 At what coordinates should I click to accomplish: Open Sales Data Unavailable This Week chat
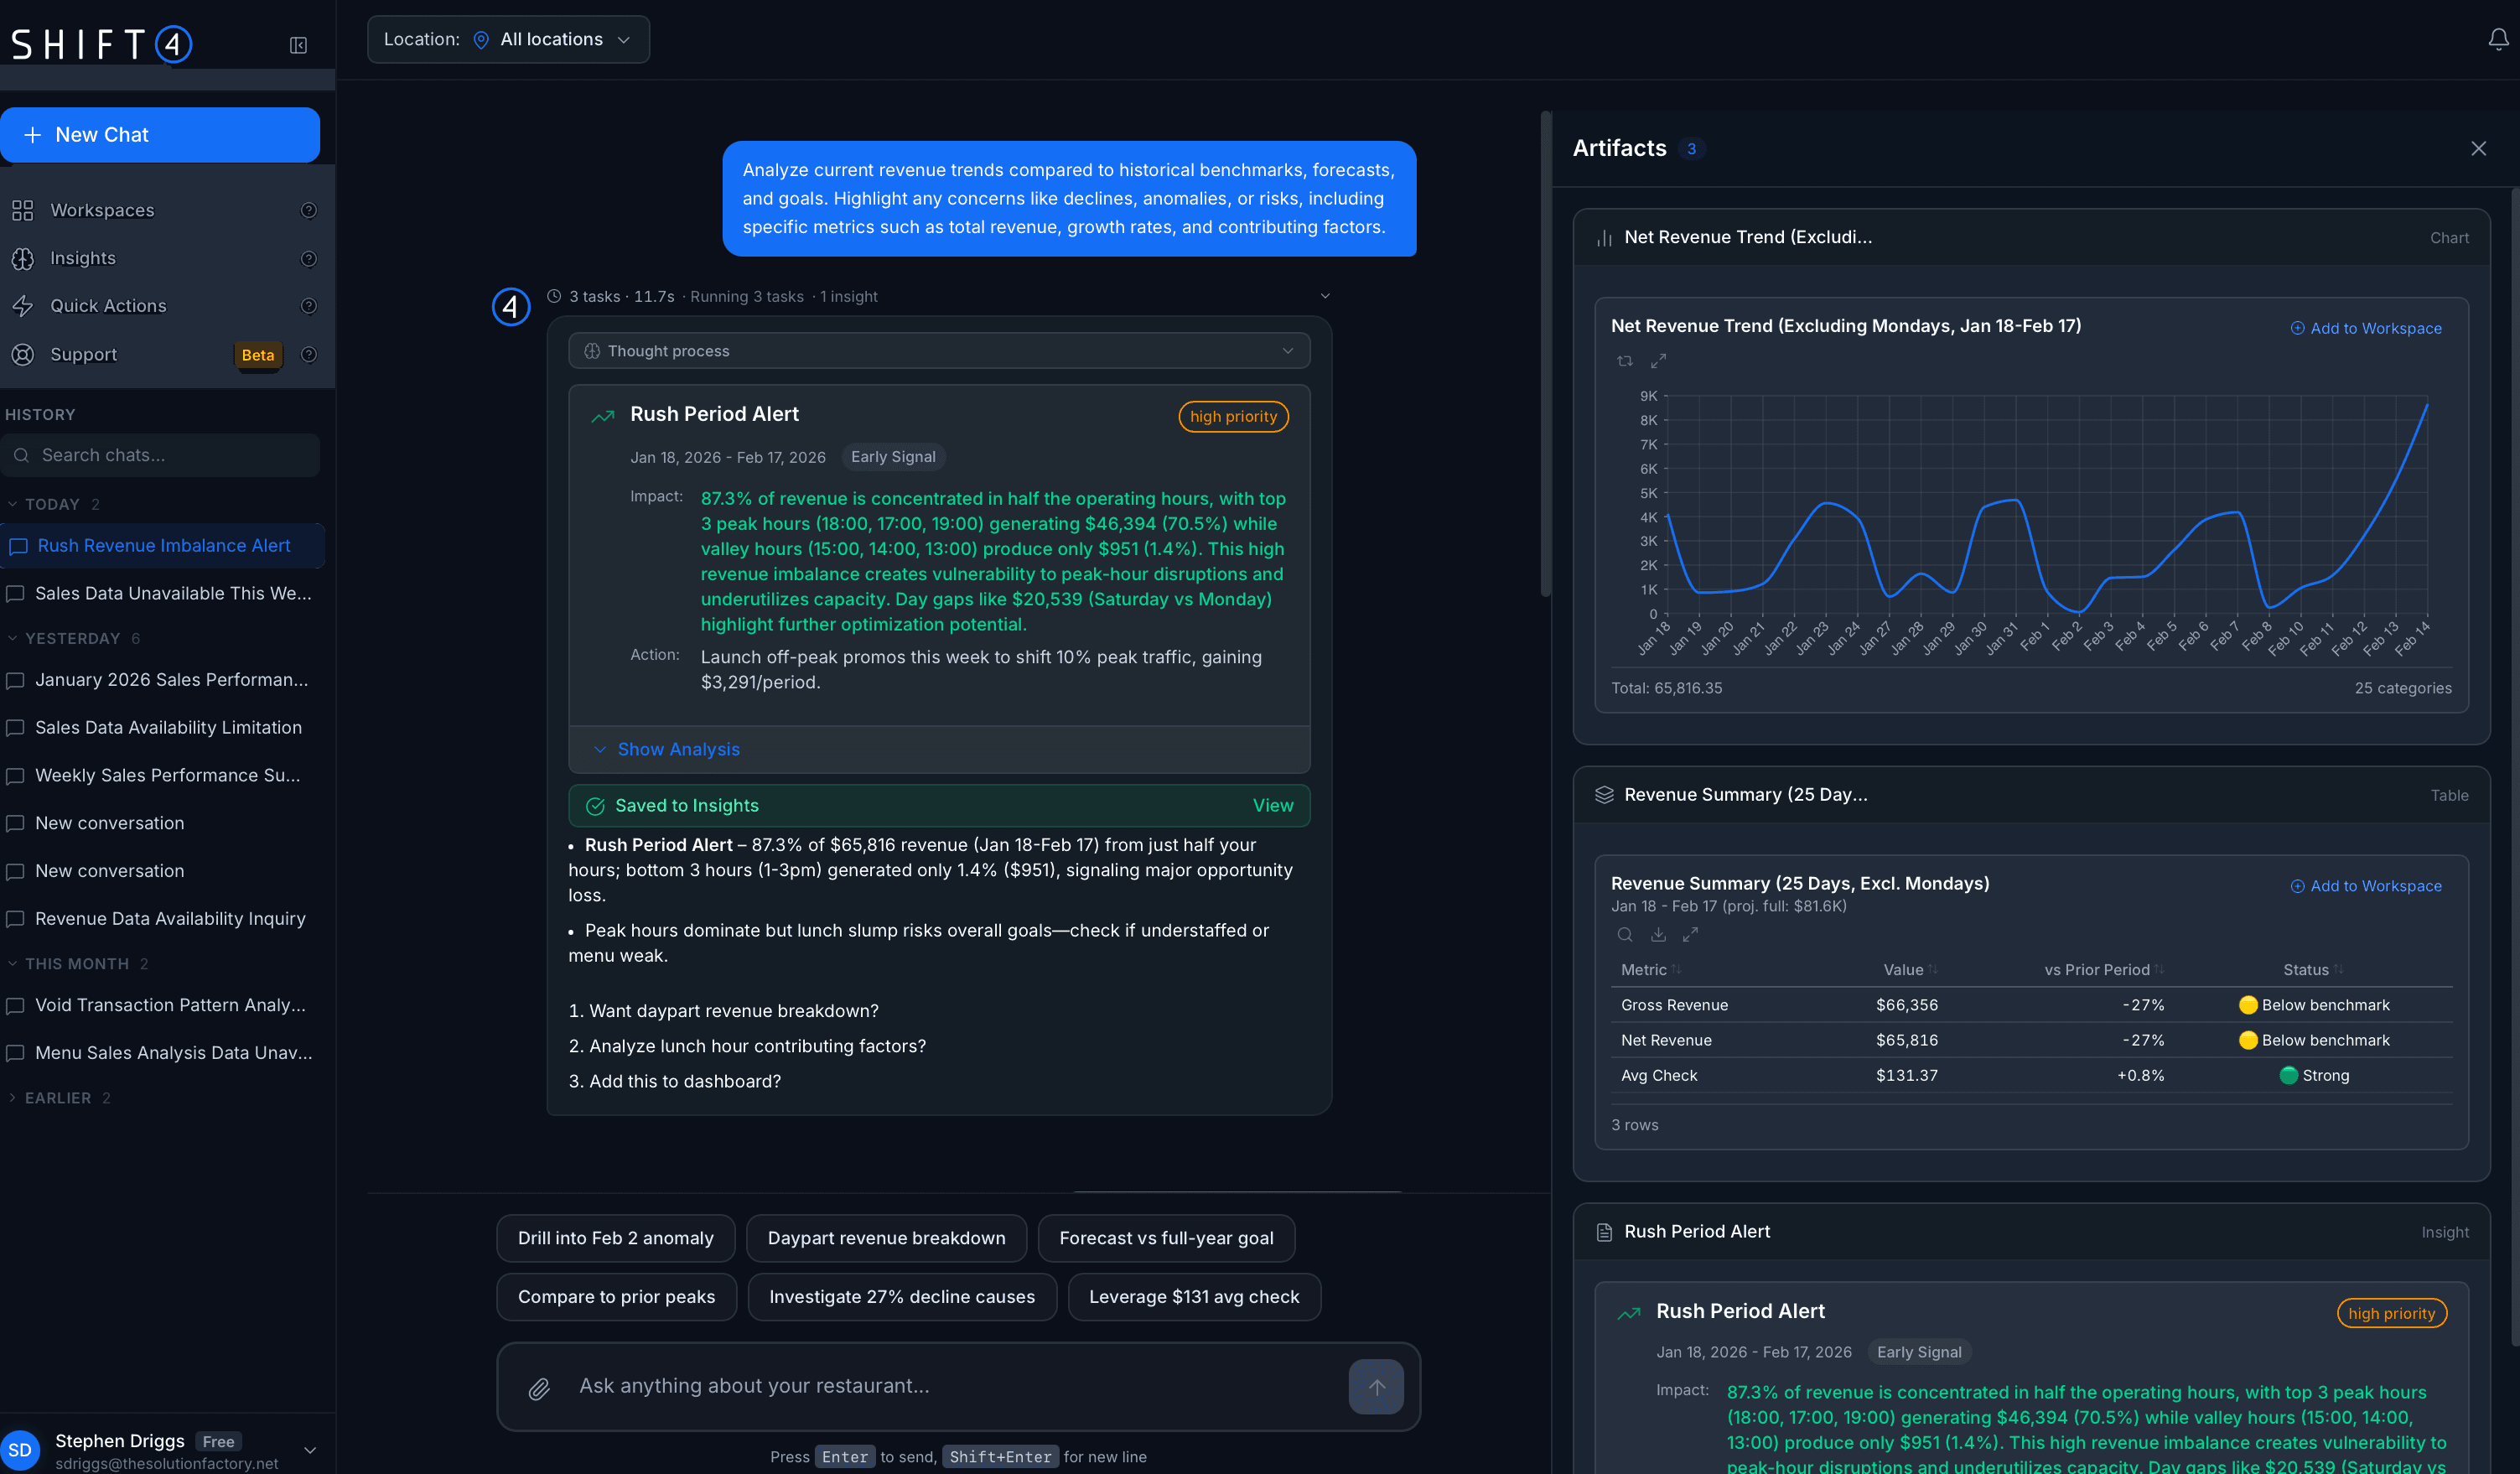(x=162, y=594)
